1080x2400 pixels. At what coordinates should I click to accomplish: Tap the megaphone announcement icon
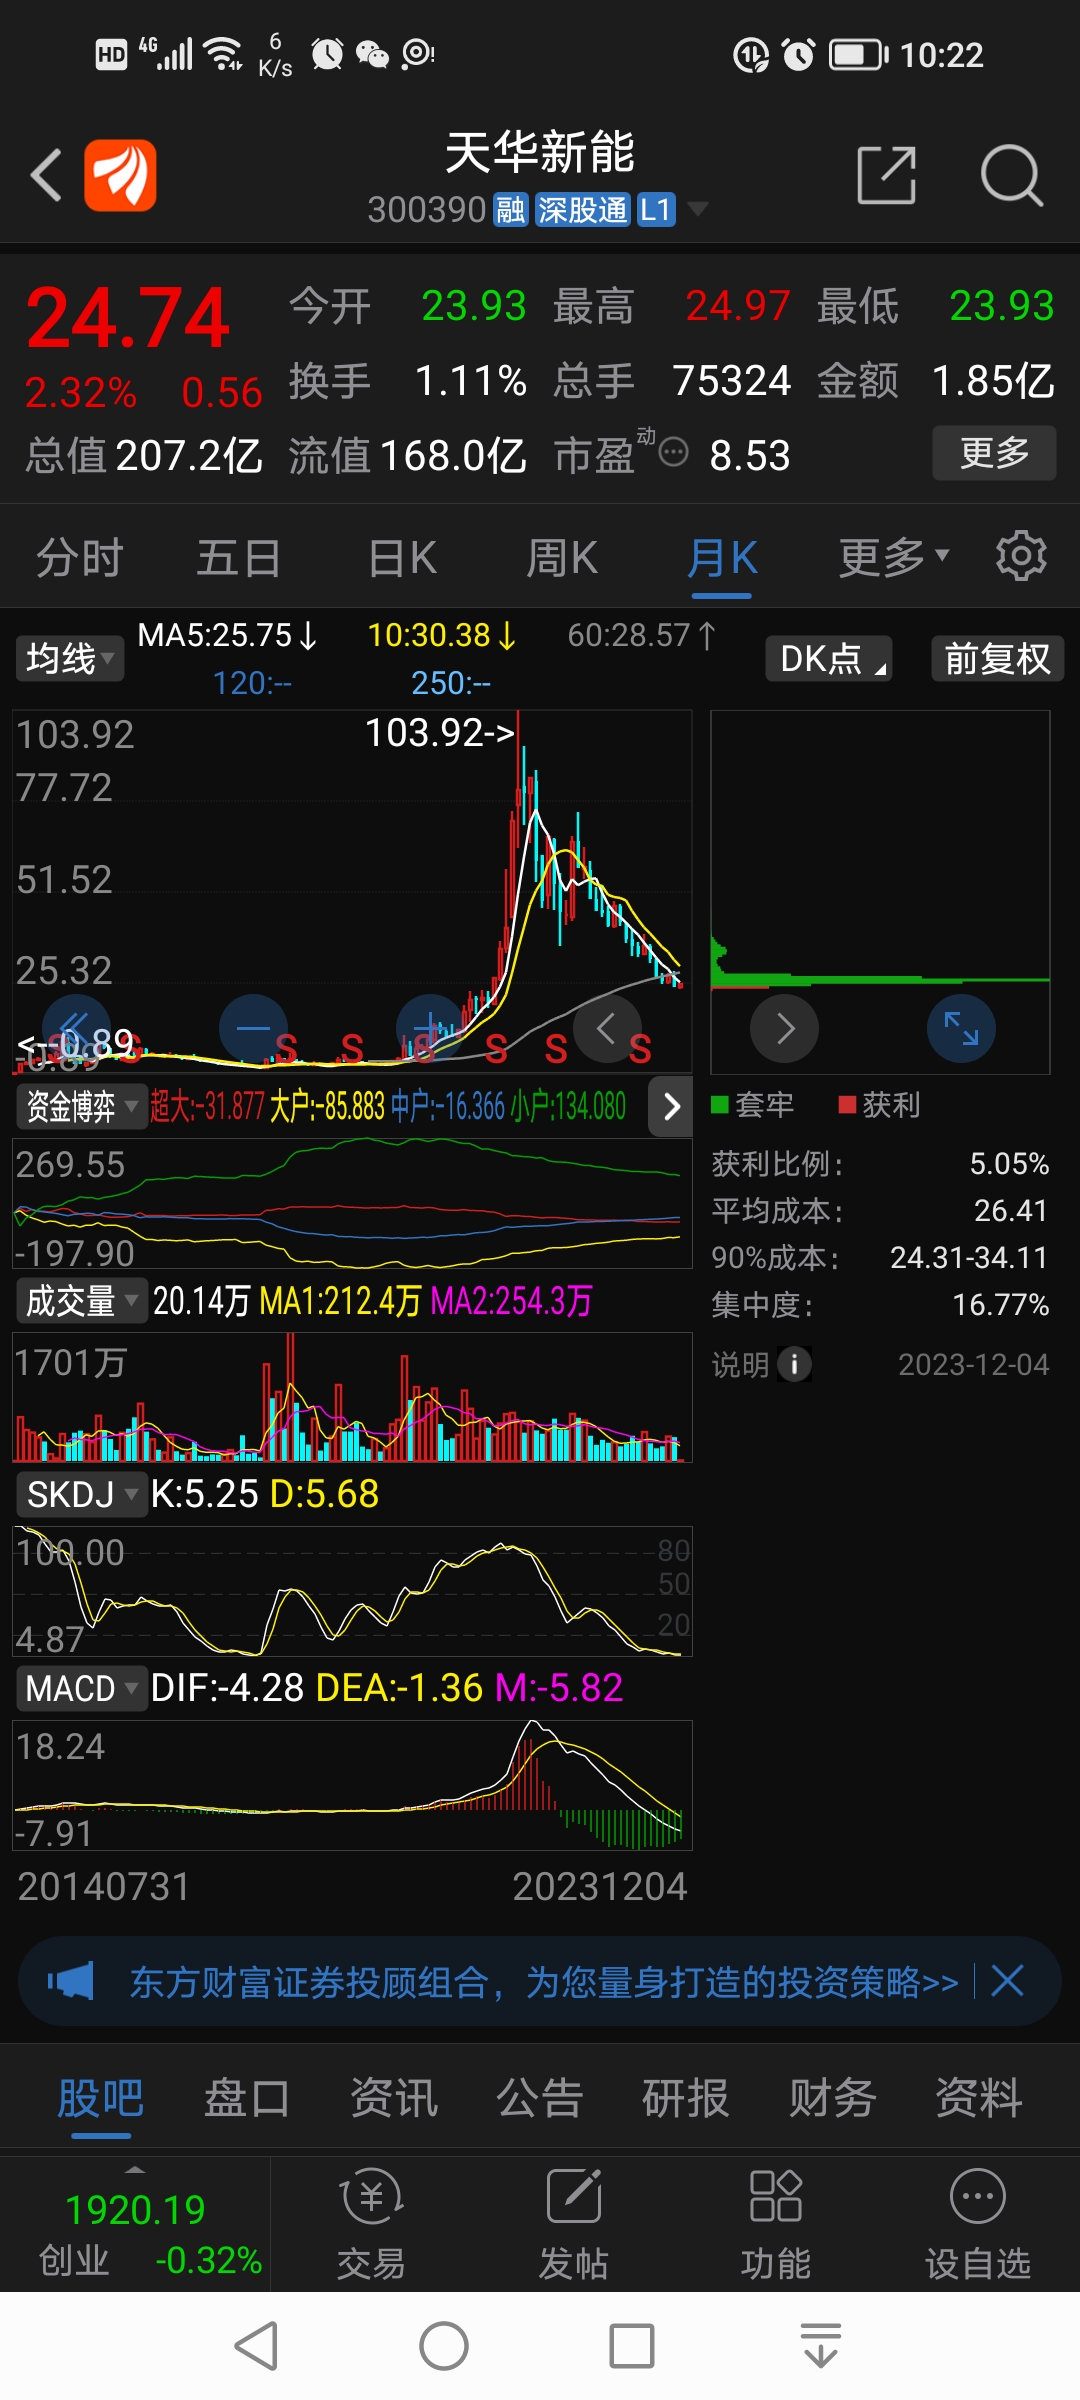pos(70,1981)
